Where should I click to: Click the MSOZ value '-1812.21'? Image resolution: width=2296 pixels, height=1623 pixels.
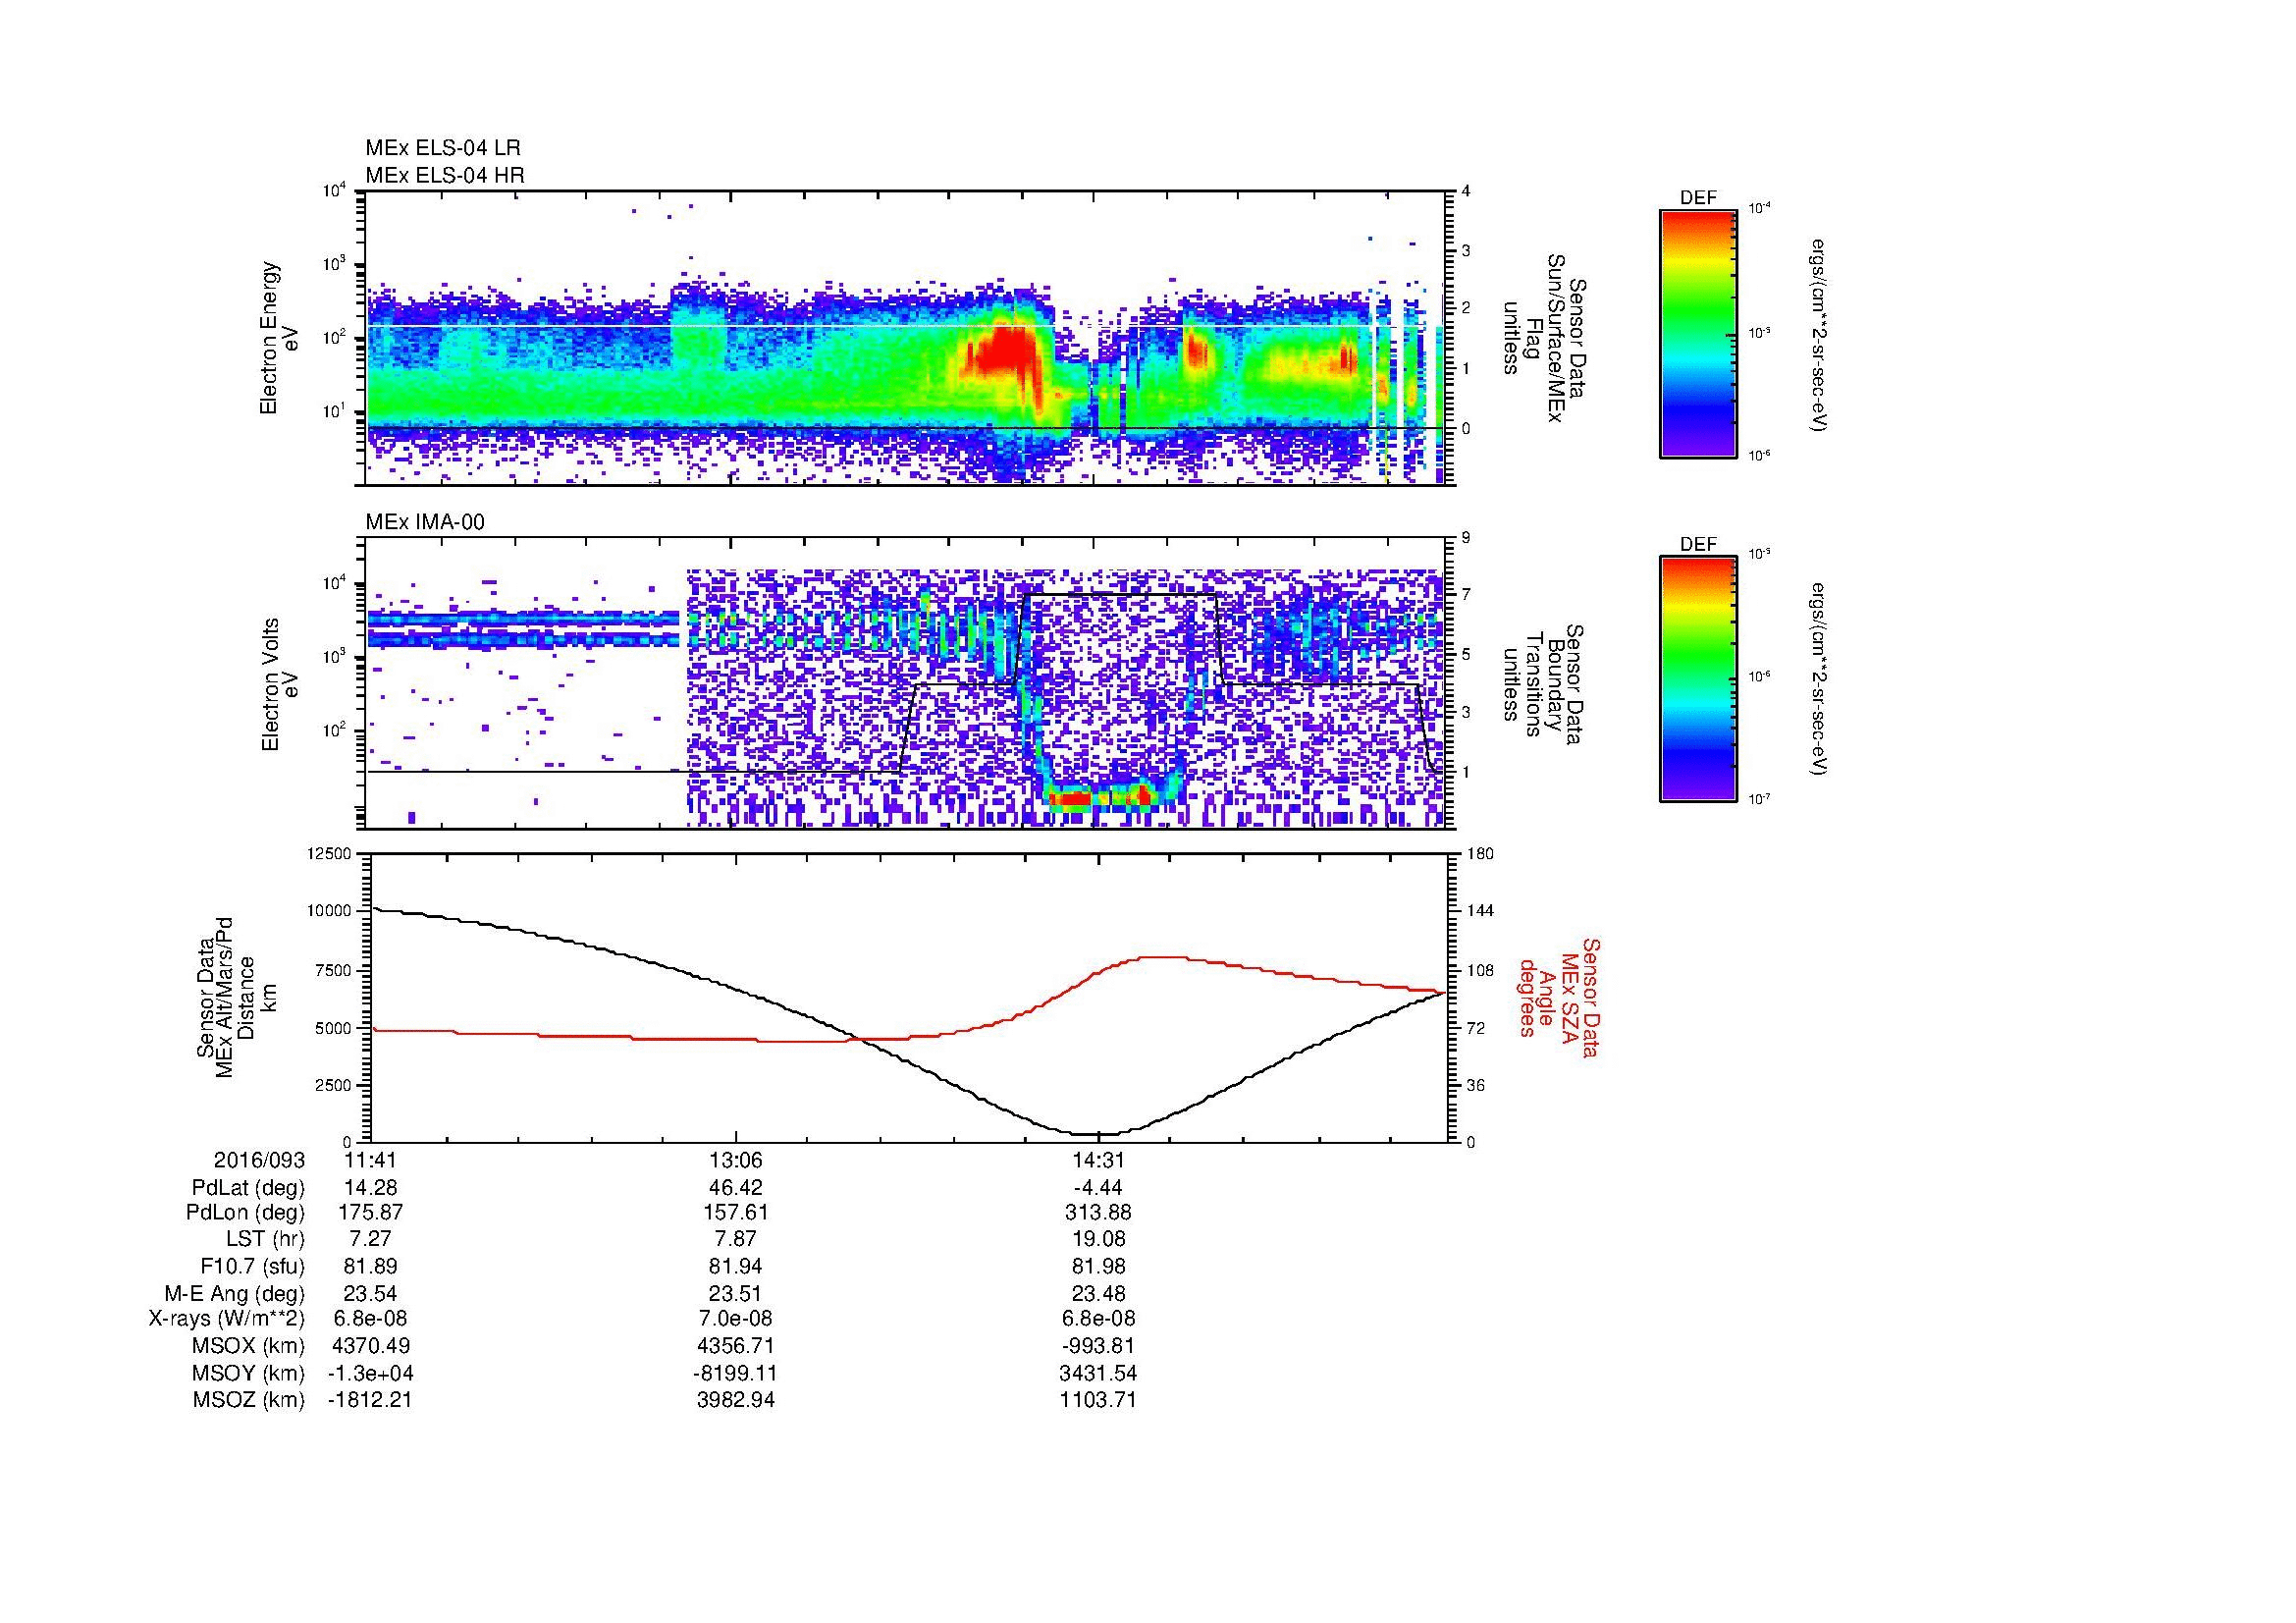coord(371,1400)
